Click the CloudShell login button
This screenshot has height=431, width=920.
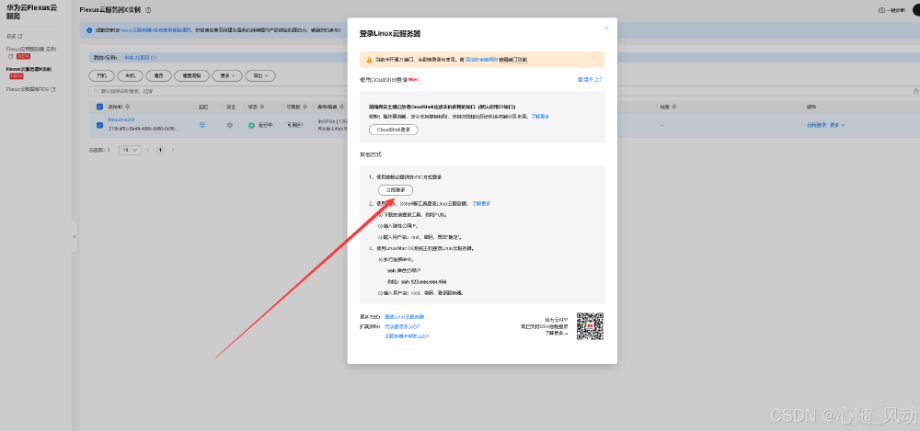point(393,130)
